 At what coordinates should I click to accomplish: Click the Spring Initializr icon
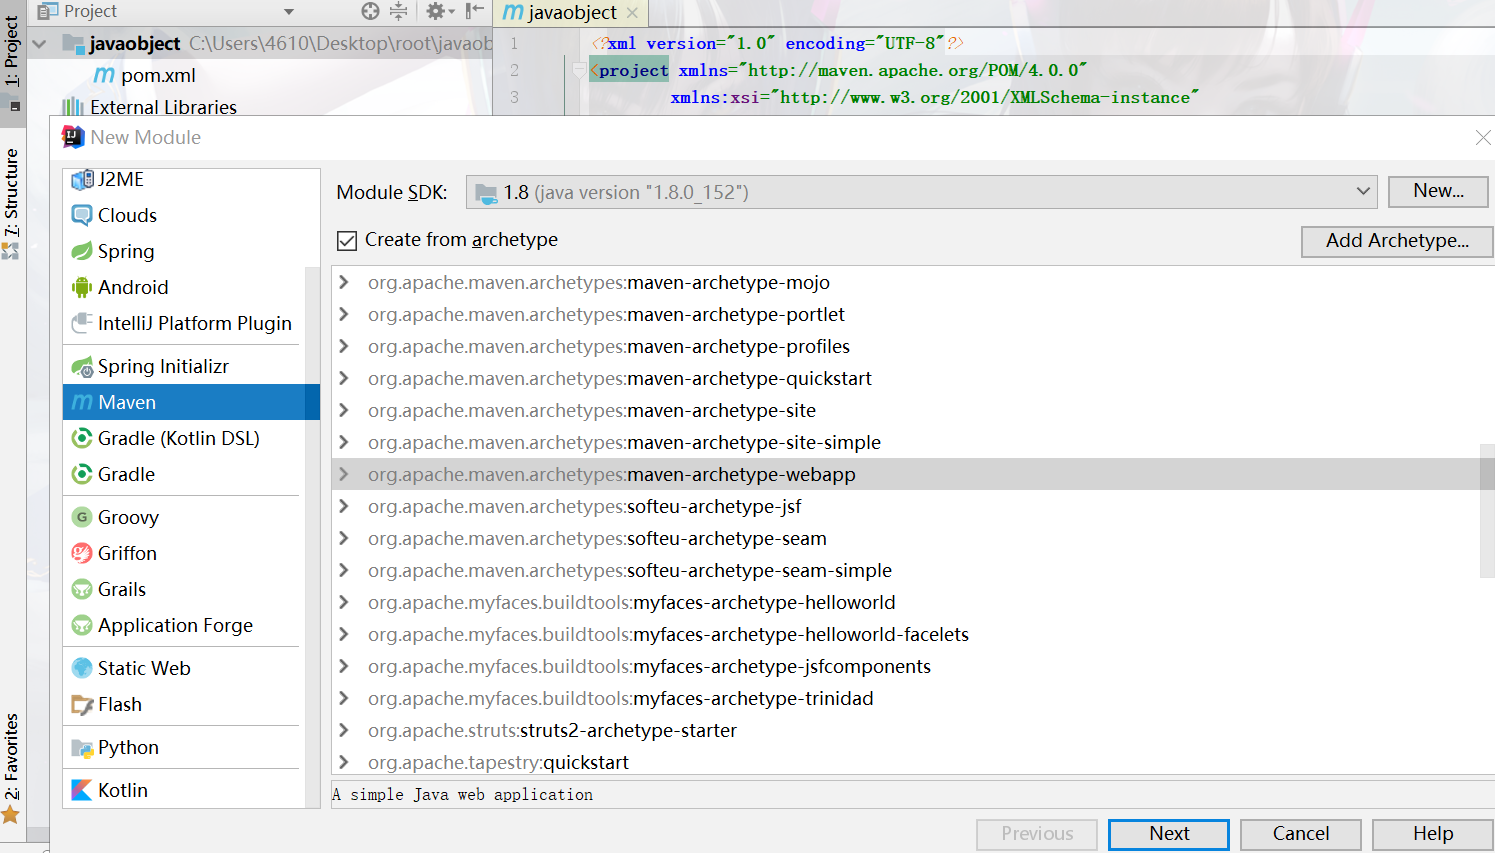coord(82,367)
